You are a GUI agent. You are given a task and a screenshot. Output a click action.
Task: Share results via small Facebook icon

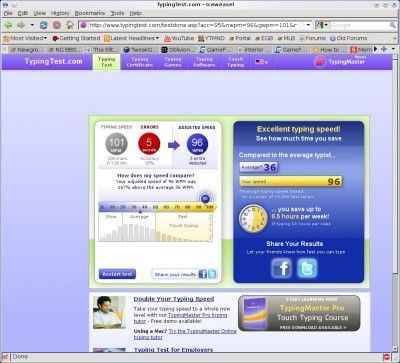pyautogui.click(x=203, y=274)
